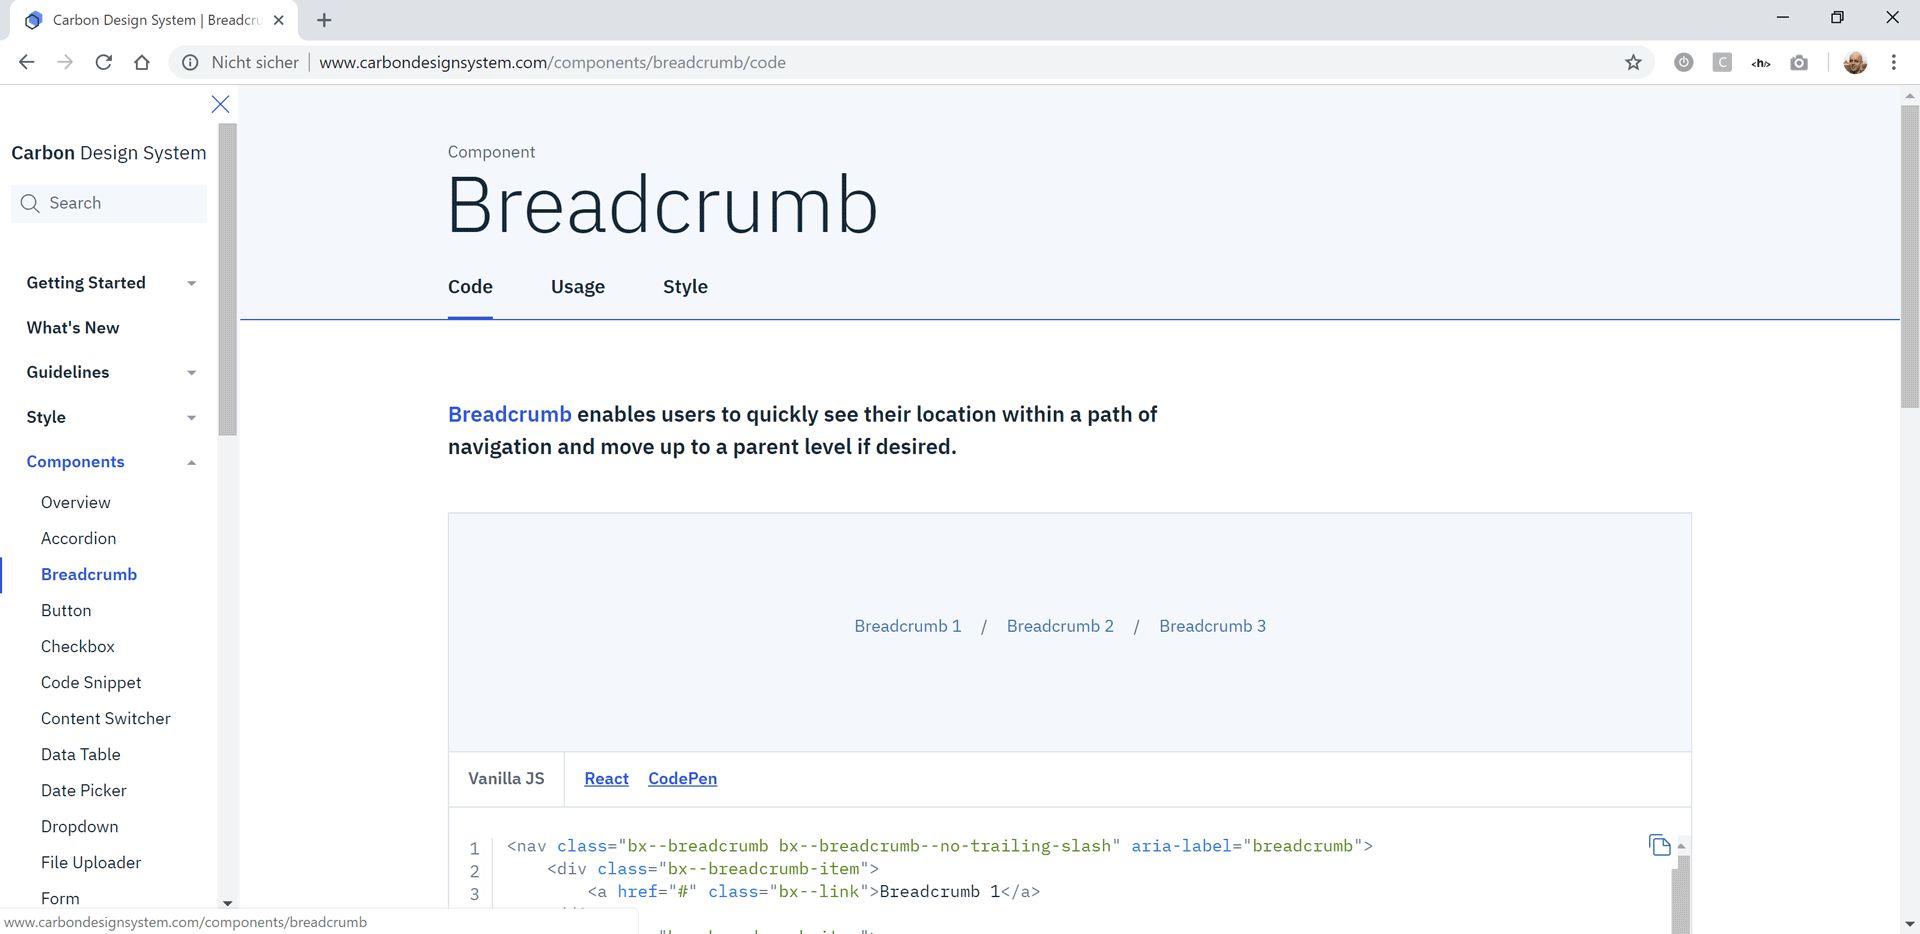Open the Chrome profile avatar
The width and height of the screenshot is (1920, 934).
pos(1855,62)
